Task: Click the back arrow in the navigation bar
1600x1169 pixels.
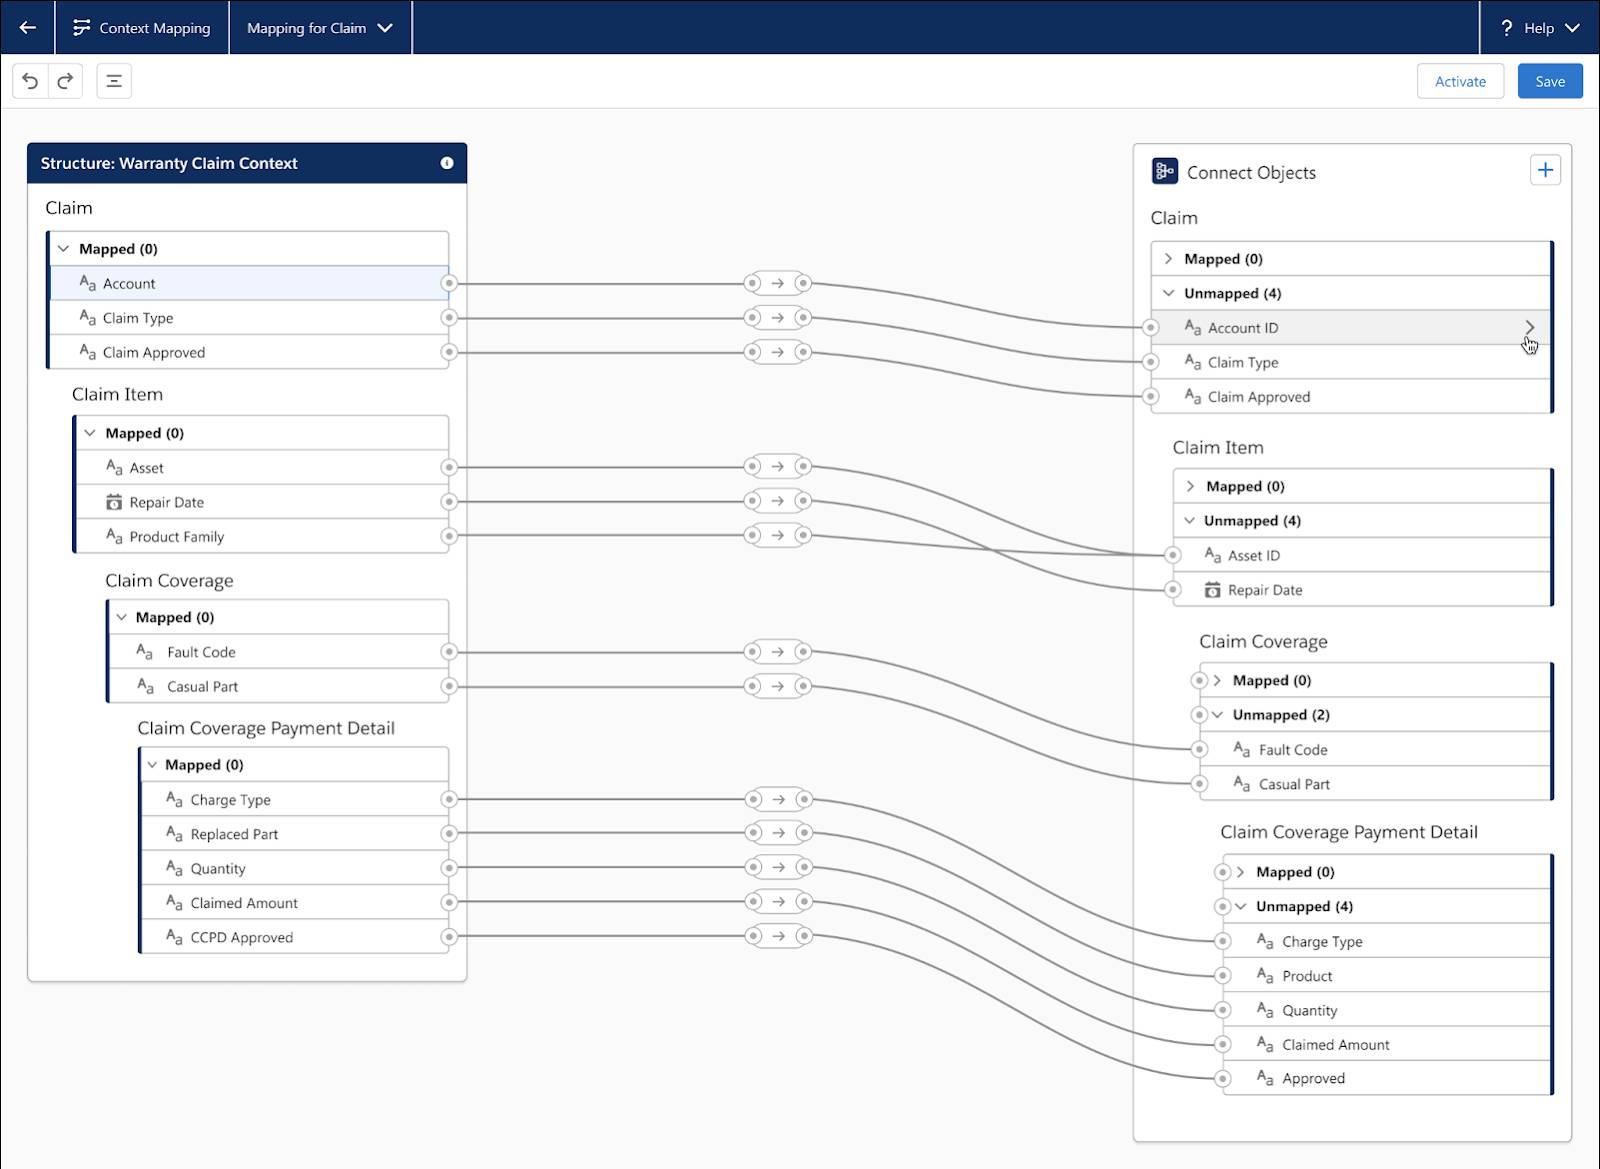Action: 26,27
